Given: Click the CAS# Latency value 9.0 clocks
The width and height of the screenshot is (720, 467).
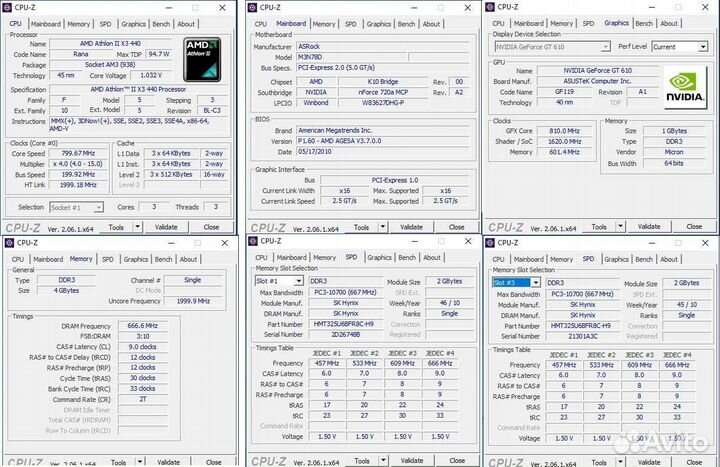Looking at the screenshot, I should (142, 347).
